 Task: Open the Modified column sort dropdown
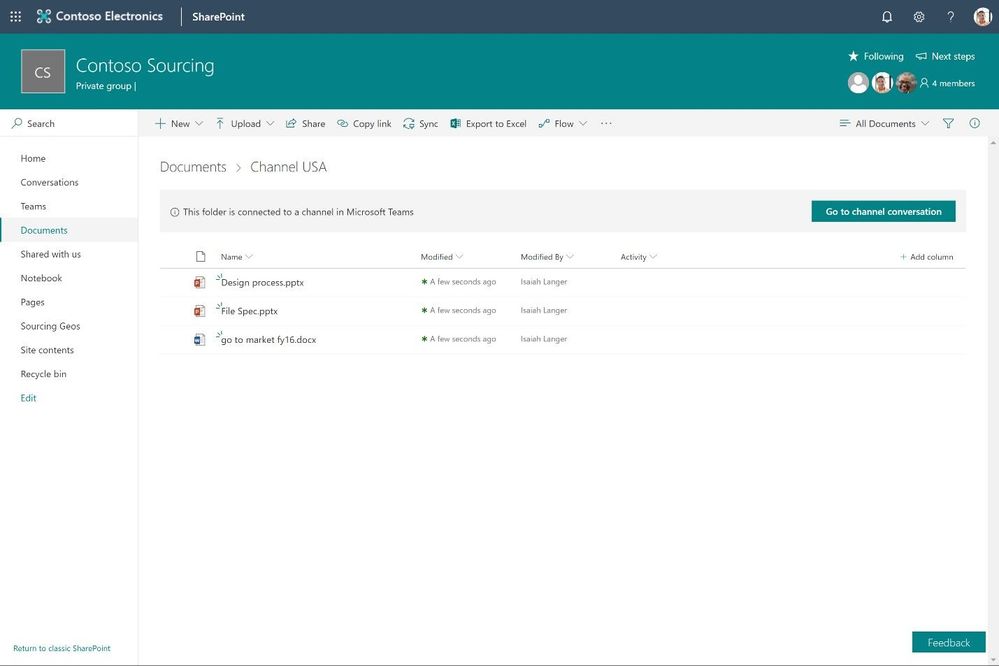click(x=459, y=257)
